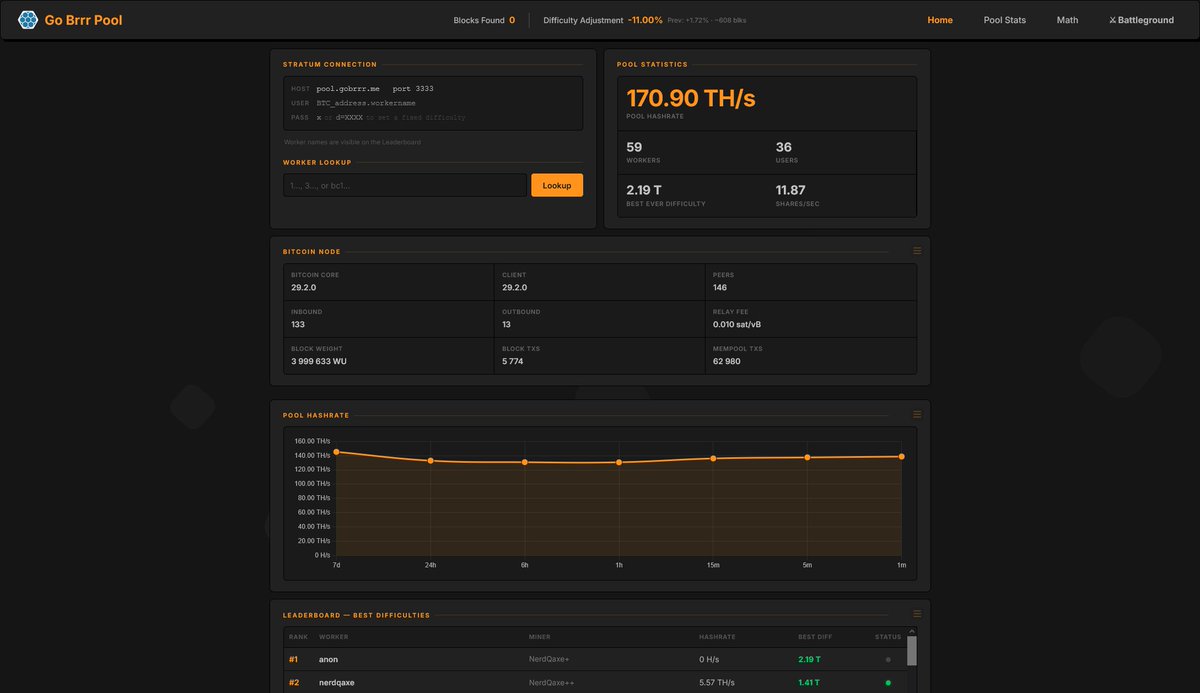
Task: Click the NerdQaxe++ miner cell
Action: click(x=551, y=683)
